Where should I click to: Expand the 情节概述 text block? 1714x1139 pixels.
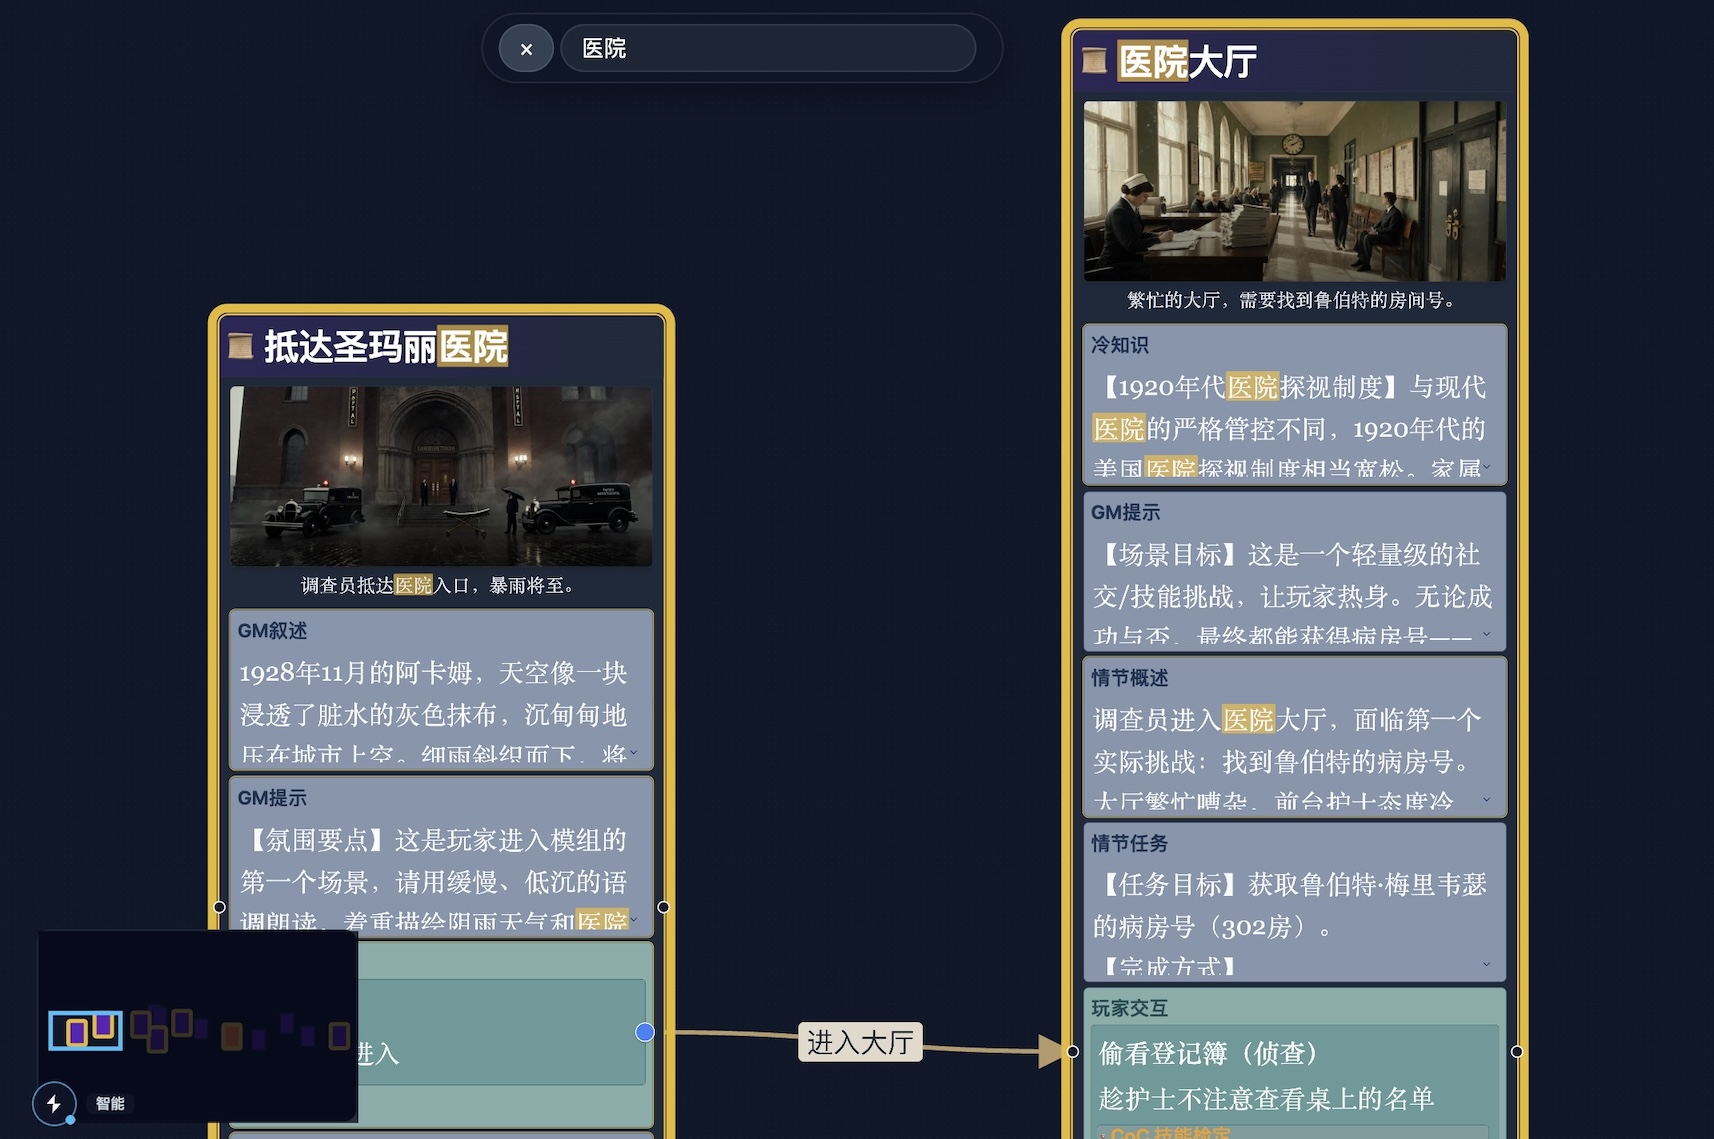click(x=1487, y=799)
